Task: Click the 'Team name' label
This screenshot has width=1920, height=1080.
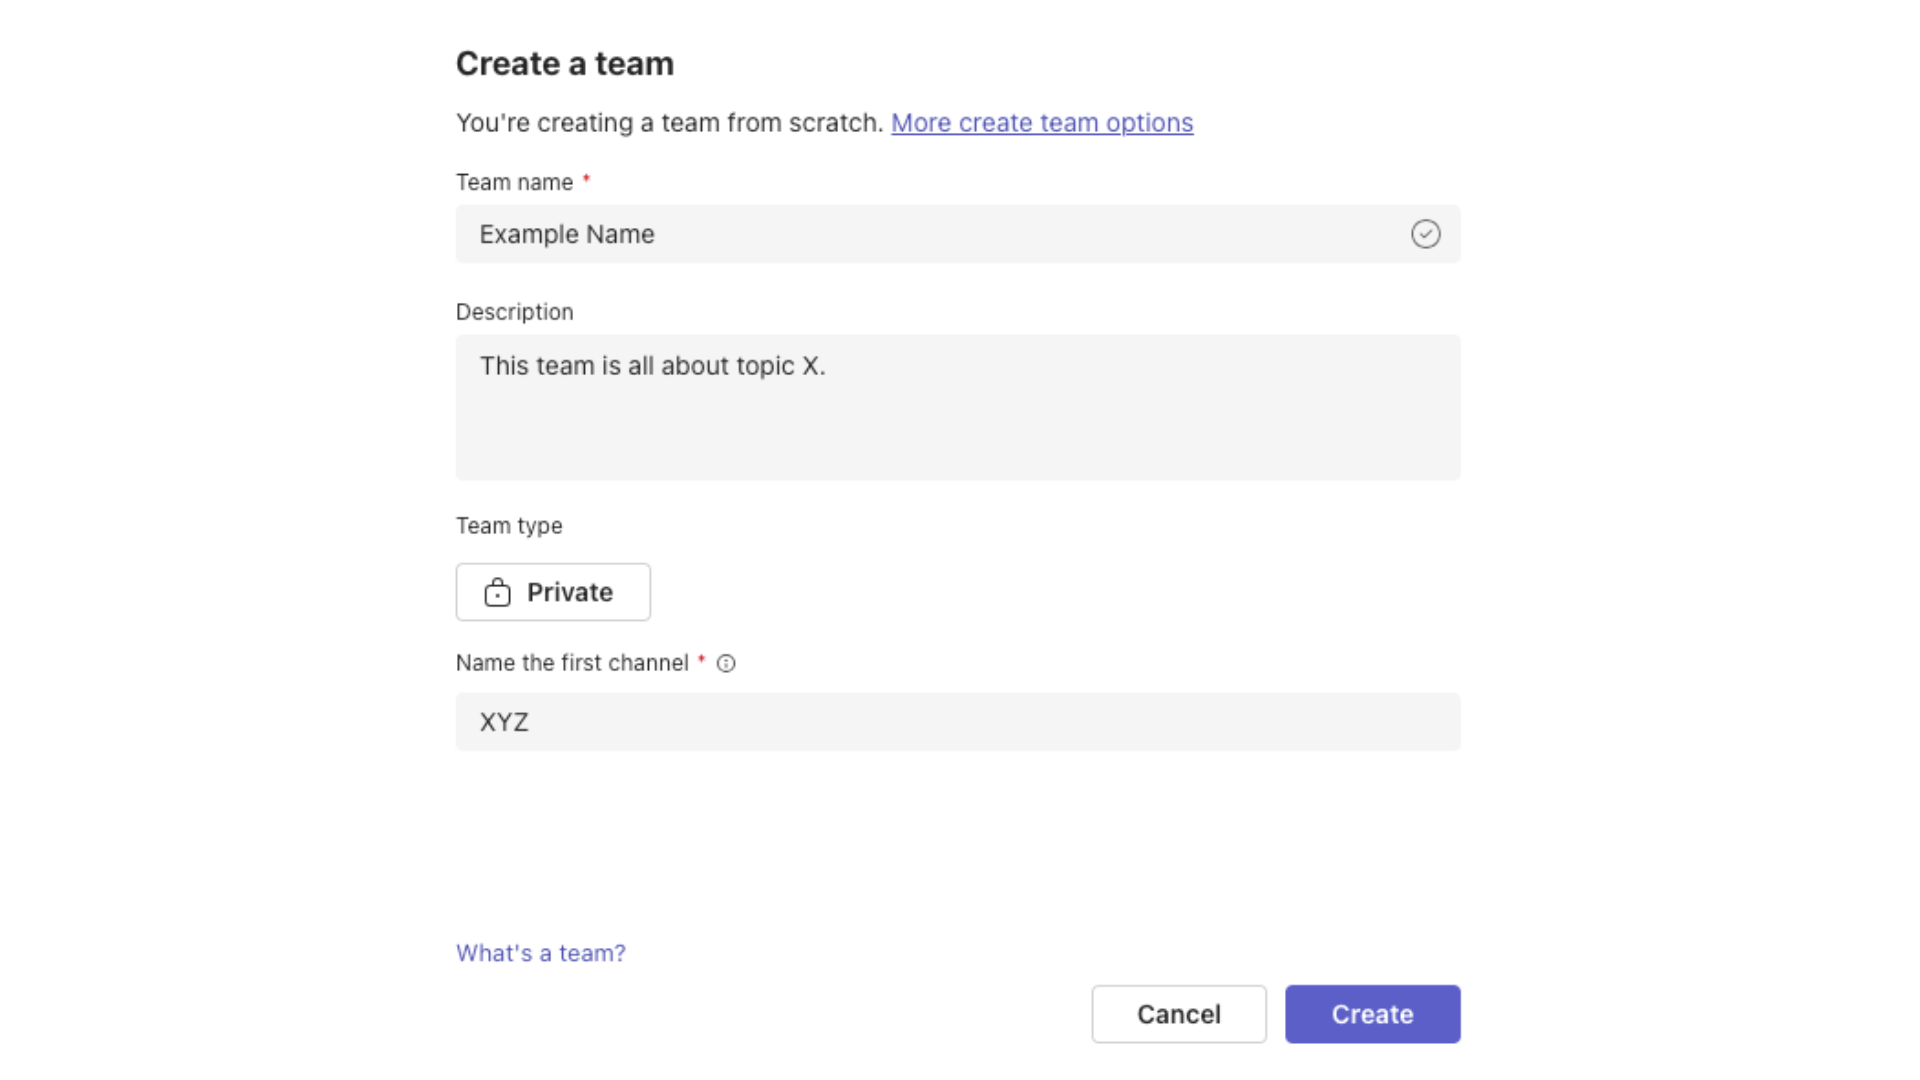Action: click(516, 182)
